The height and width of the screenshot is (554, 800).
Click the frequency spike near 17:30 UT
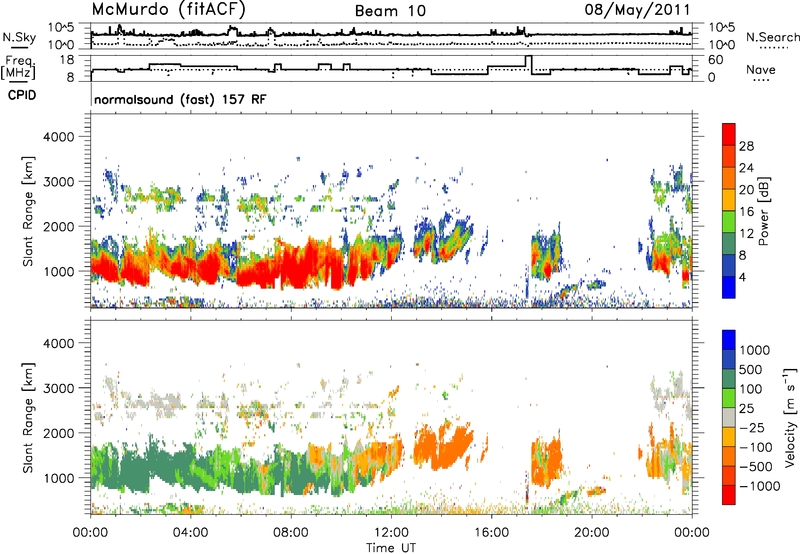529,63
